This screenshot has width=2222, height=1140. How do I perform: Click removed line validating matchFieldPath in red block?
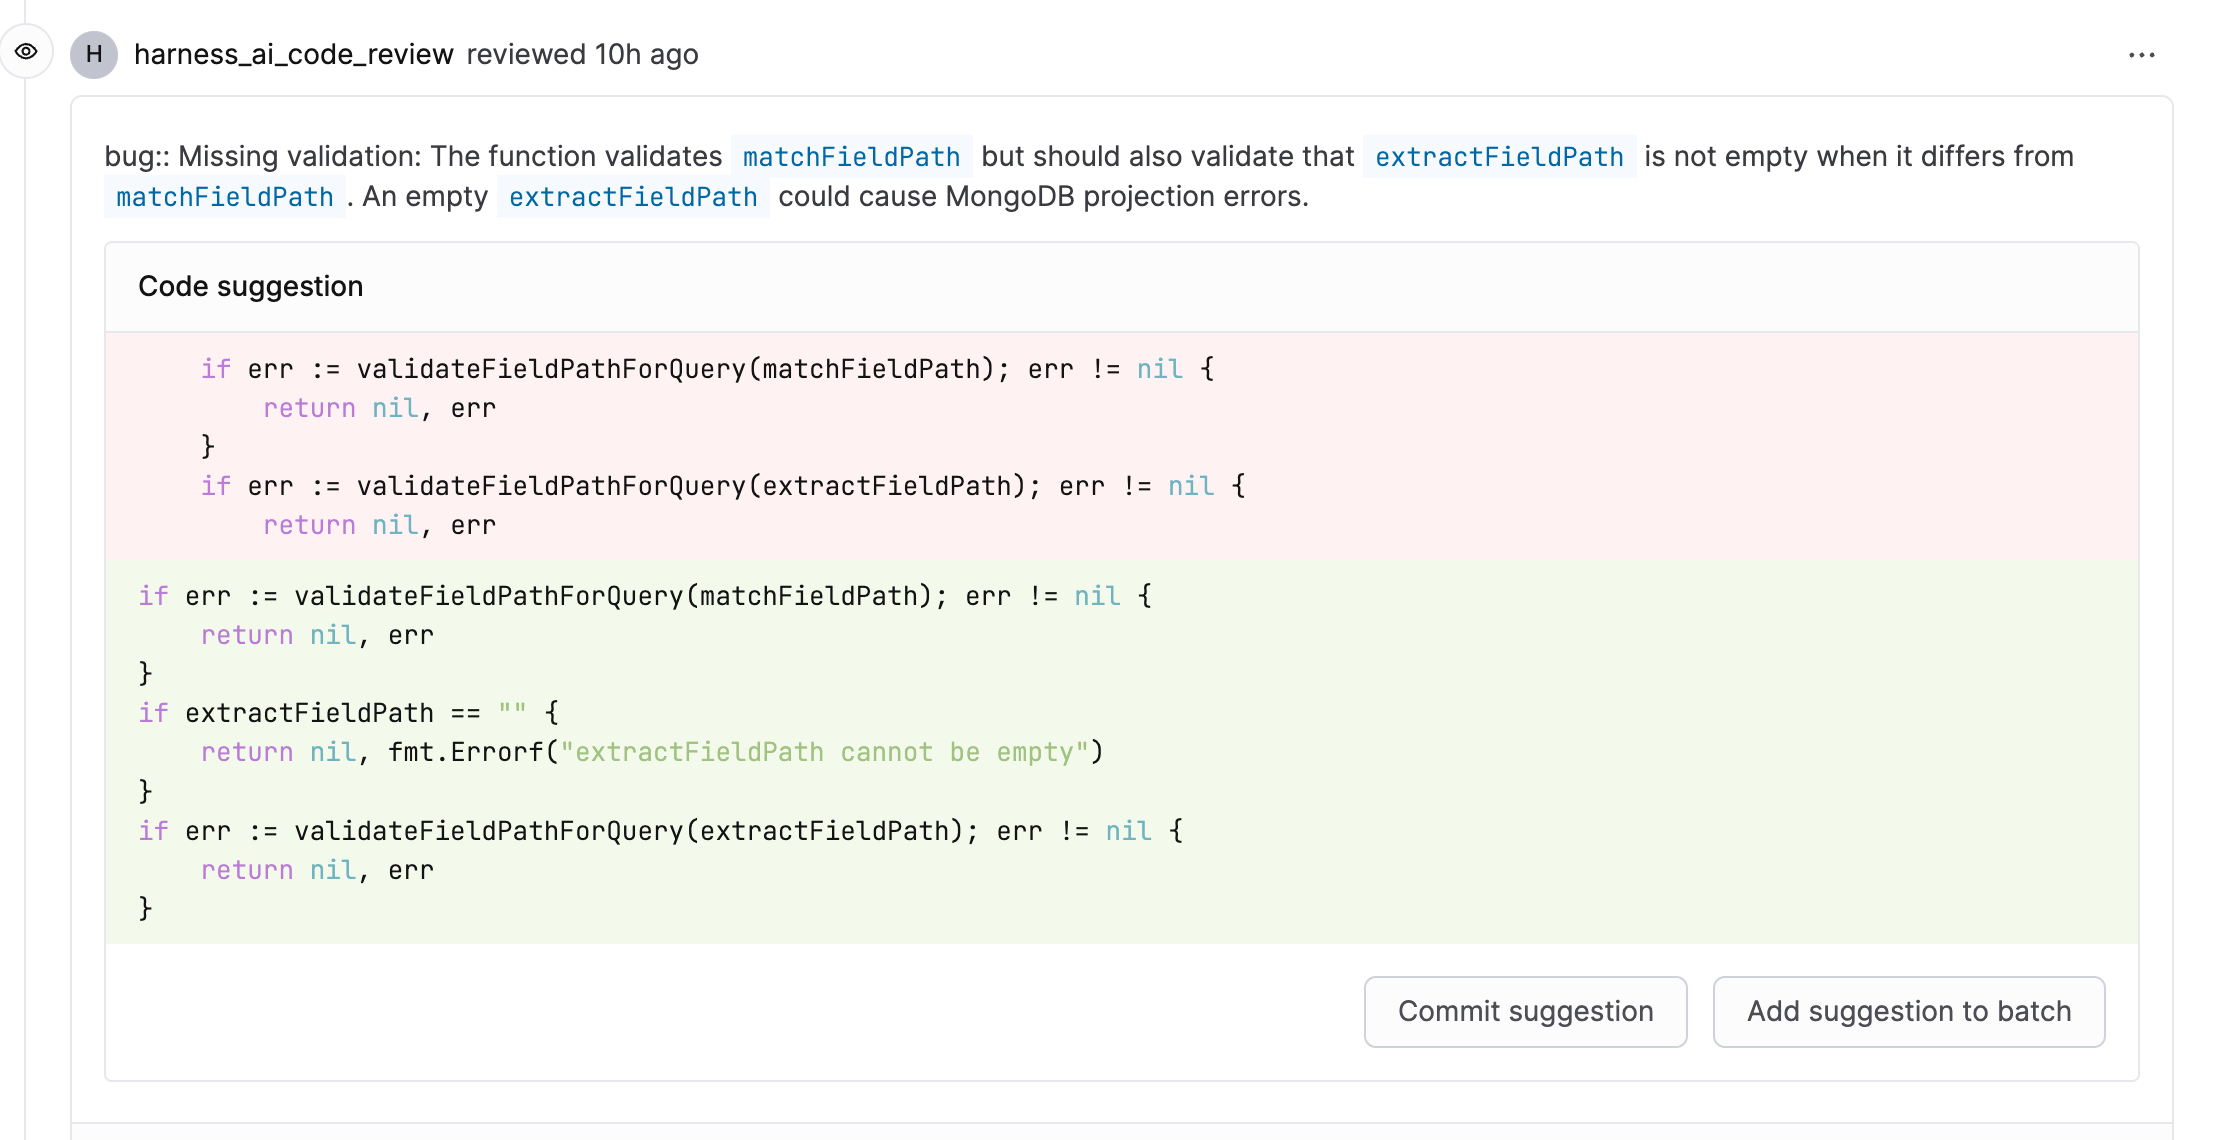(x=706, y=370)
